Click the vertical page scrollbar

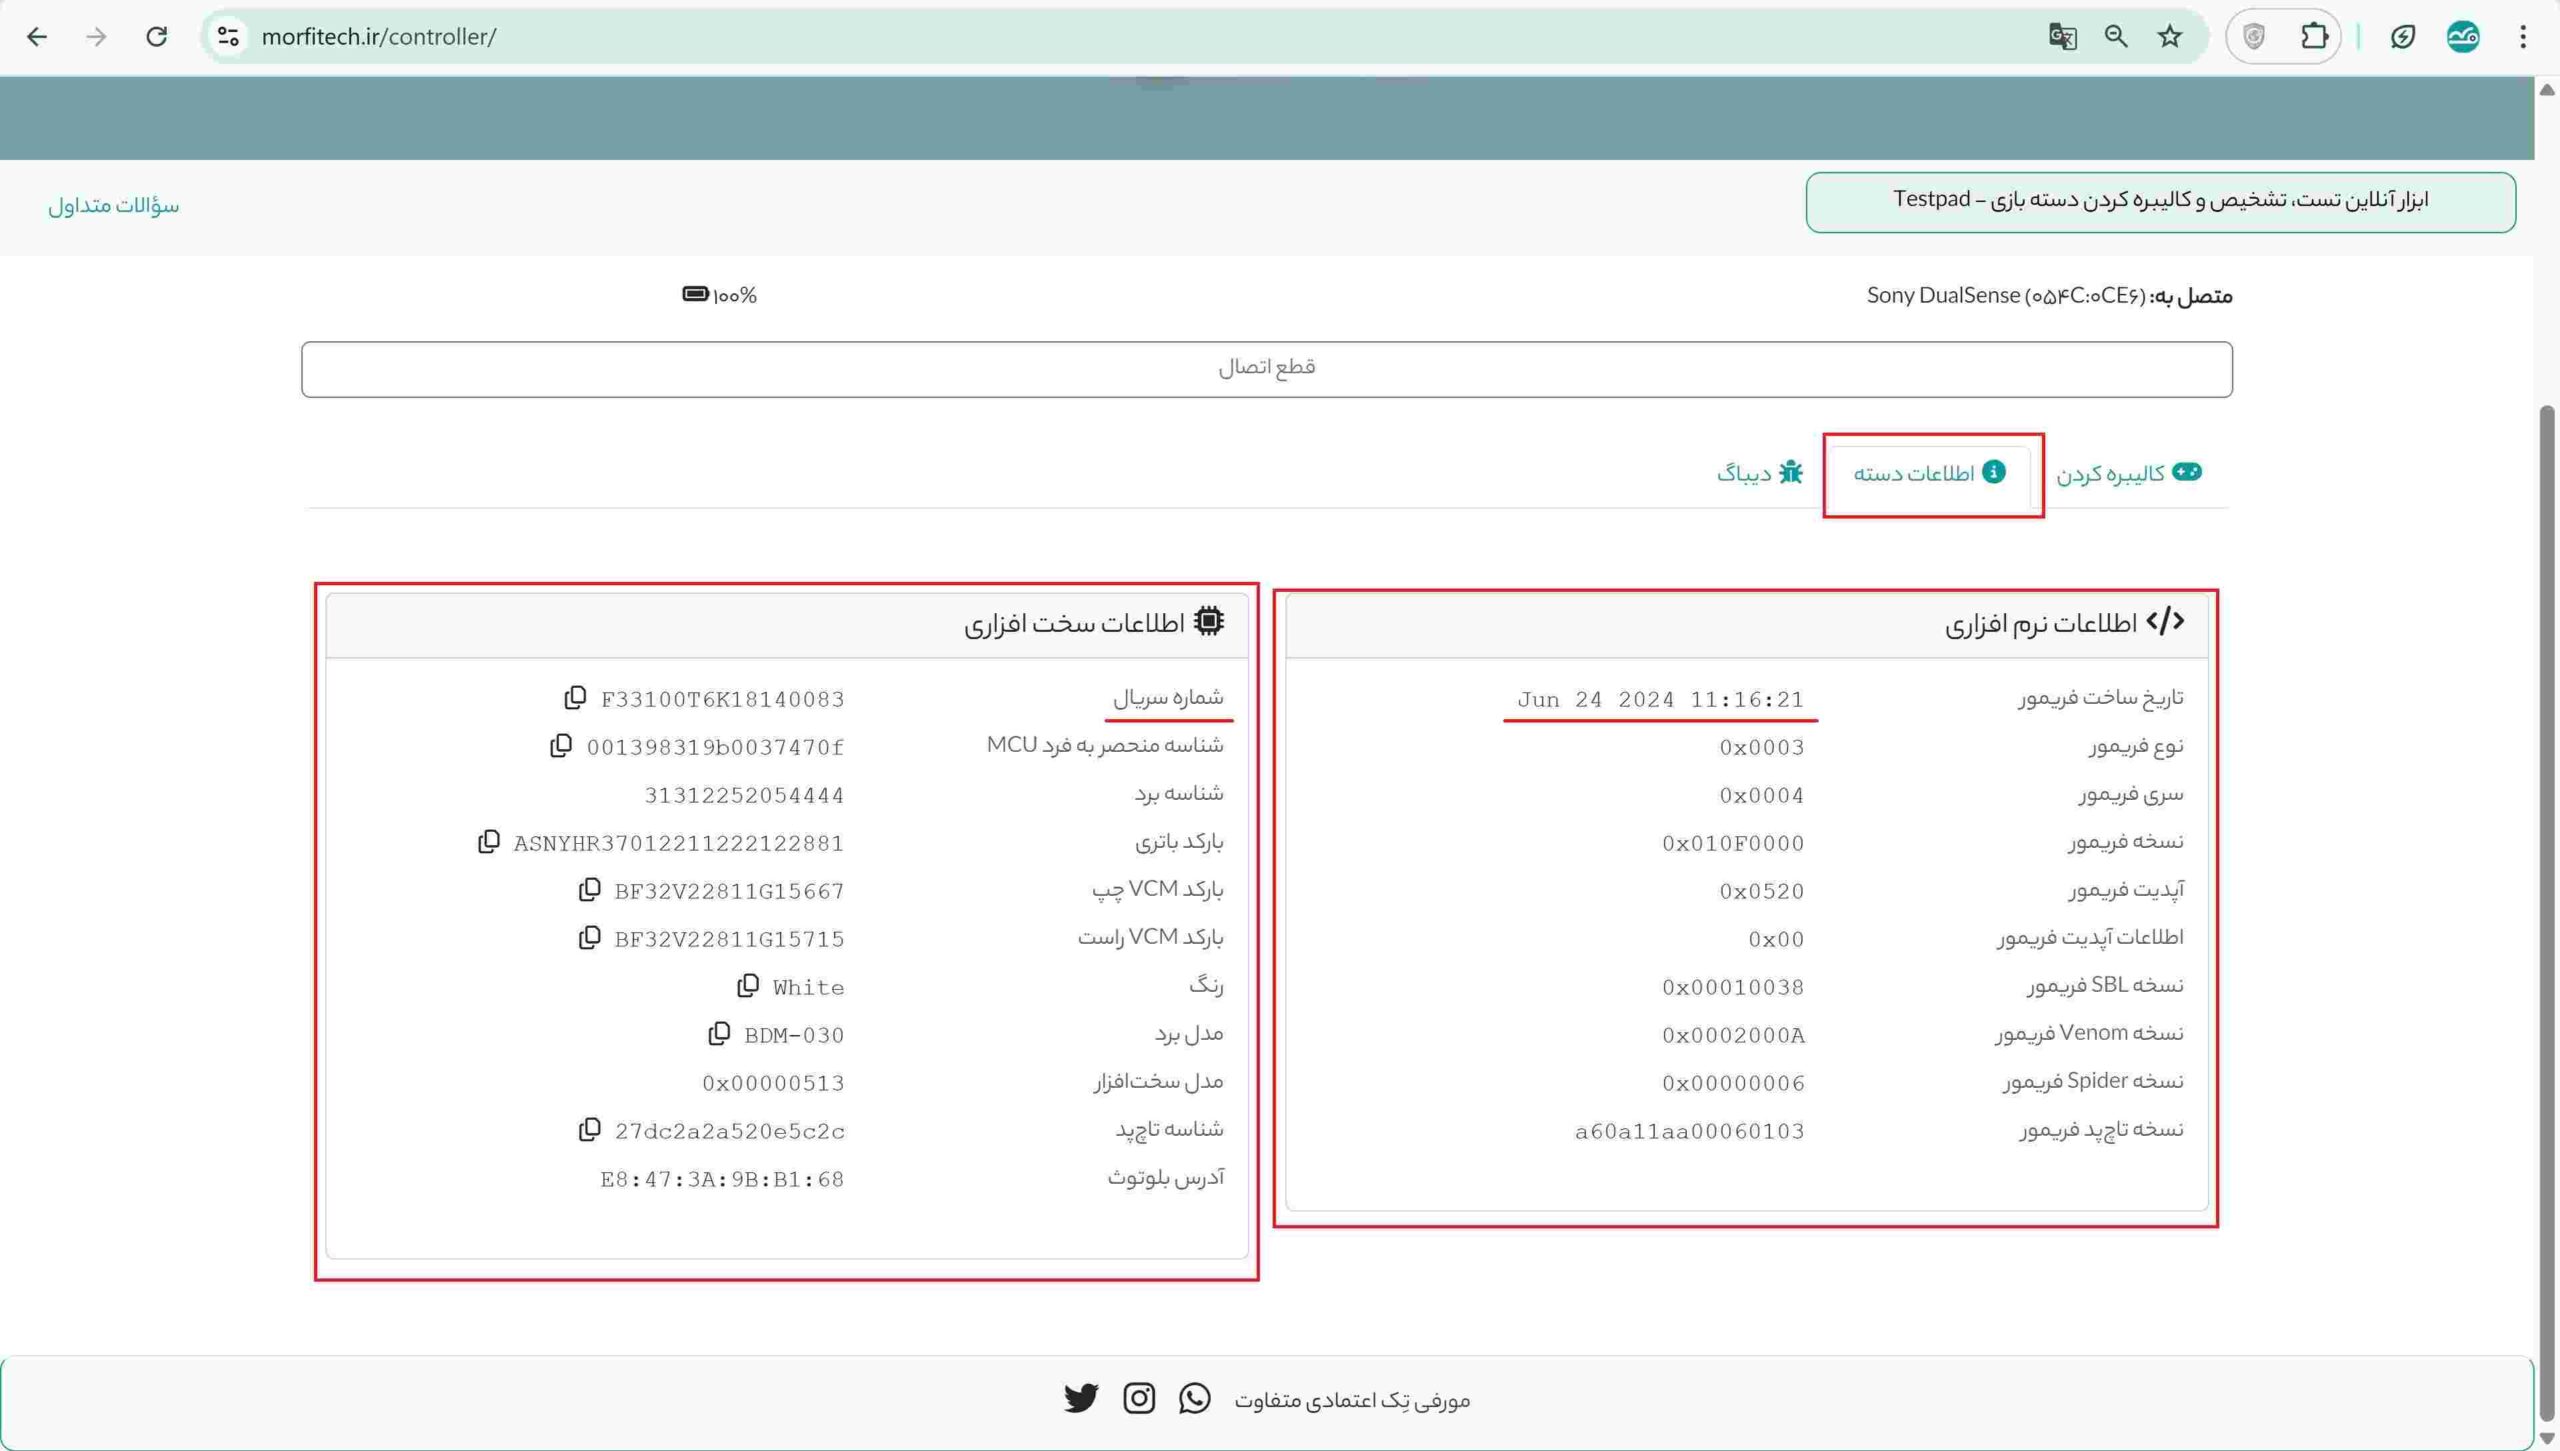2547,900
